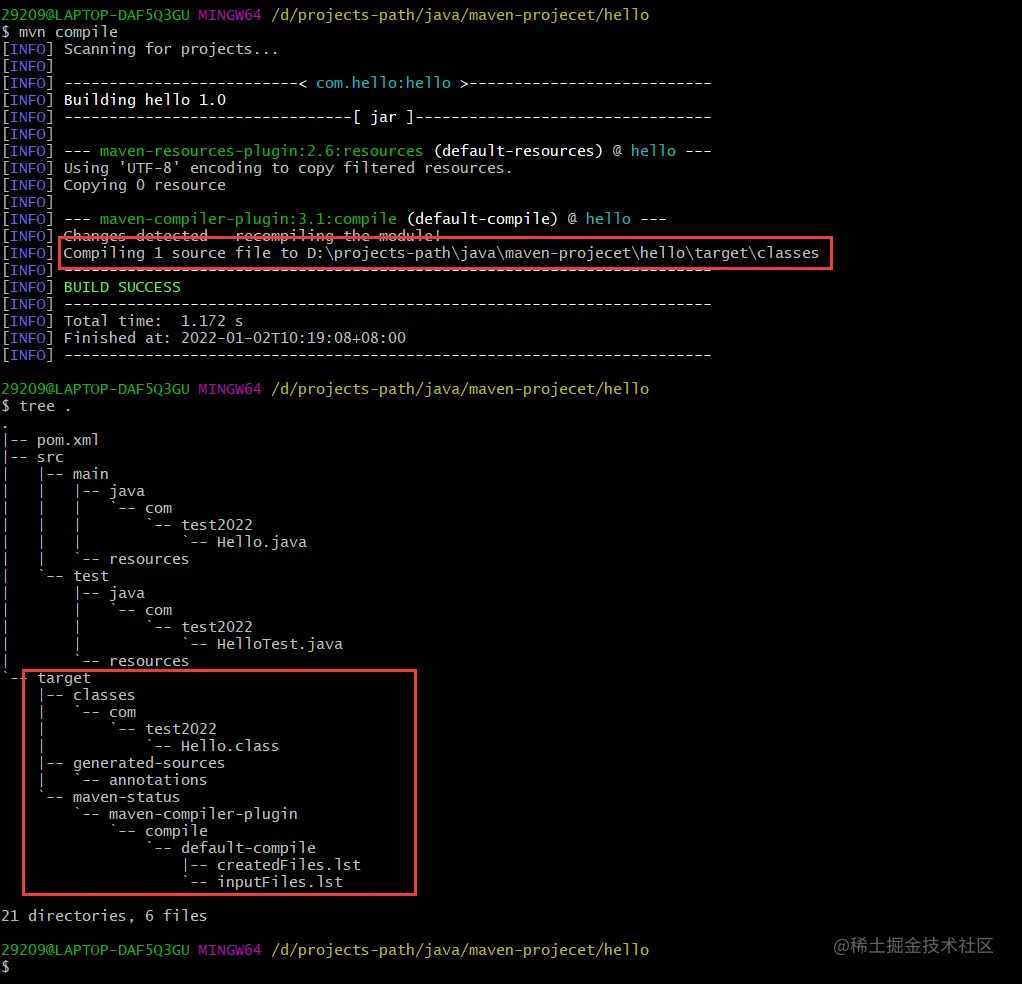Click 'createdFiles.lst' file name
The width and height of the screenshot is (1022, 984).
point(288,865)
